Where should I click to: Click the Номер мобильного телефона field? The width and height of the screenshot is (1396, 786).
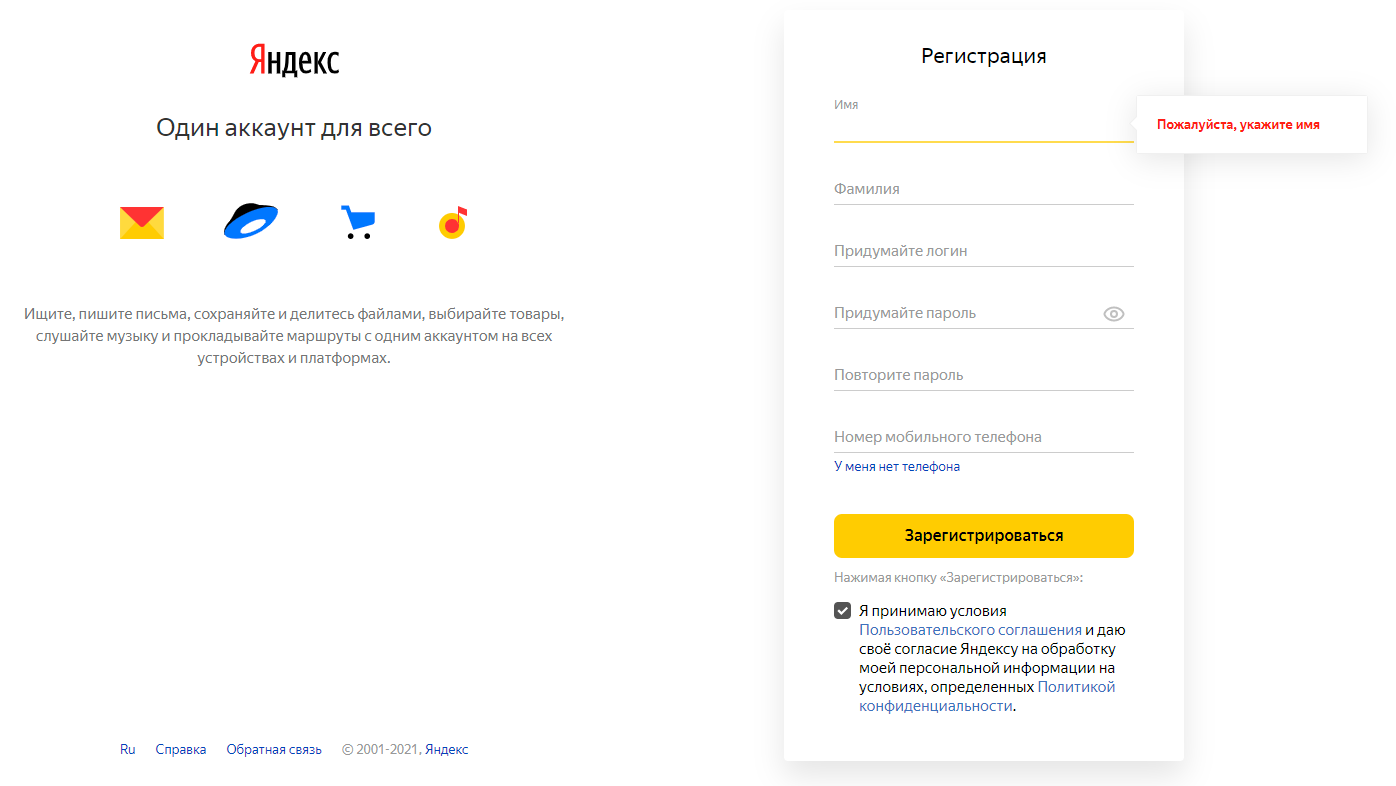[x=984, y=437]
